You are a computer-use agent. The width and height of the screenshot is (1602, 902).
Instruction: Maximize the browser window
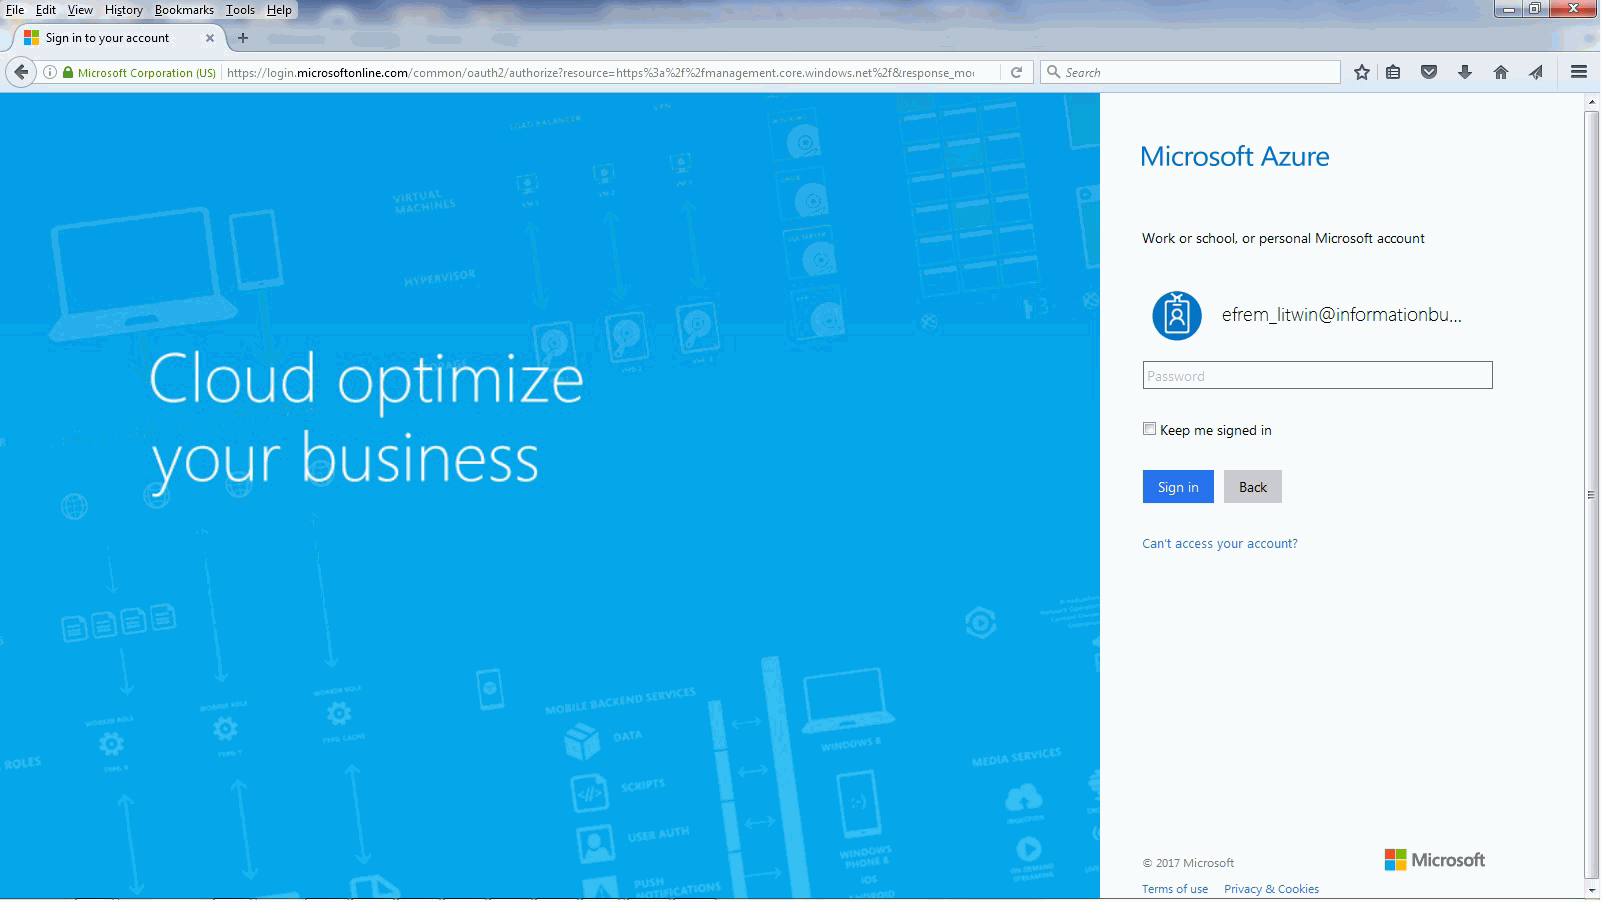pyautogui.click(x=1535, y=9)
